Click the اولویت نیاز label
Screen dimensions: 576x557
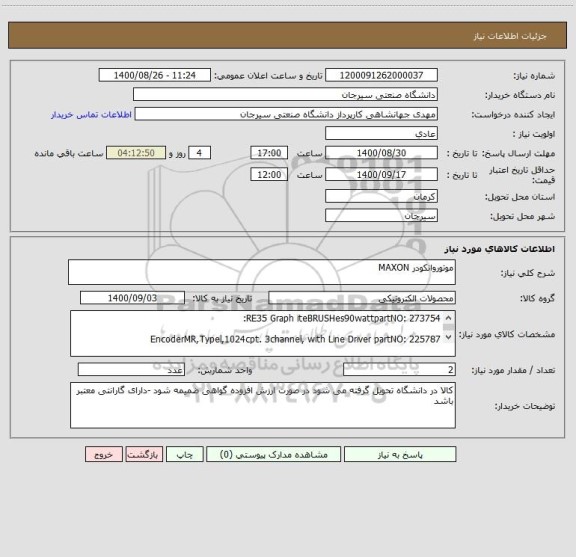(534, 134)
